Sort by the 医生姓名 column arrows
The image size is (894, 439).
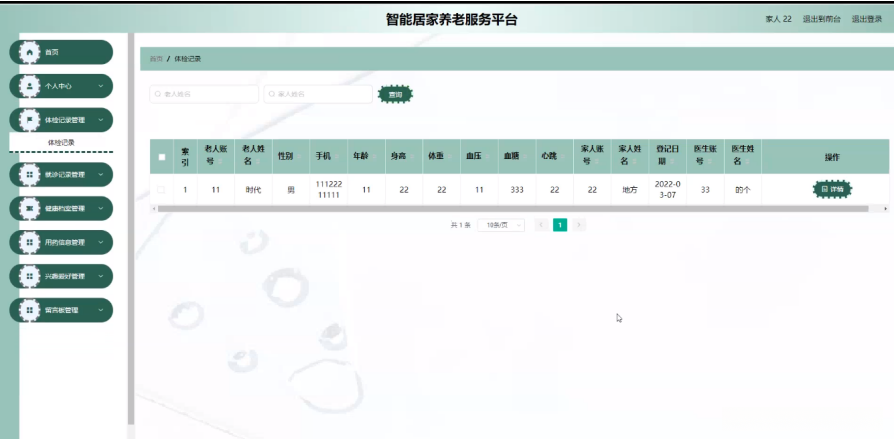747,162
